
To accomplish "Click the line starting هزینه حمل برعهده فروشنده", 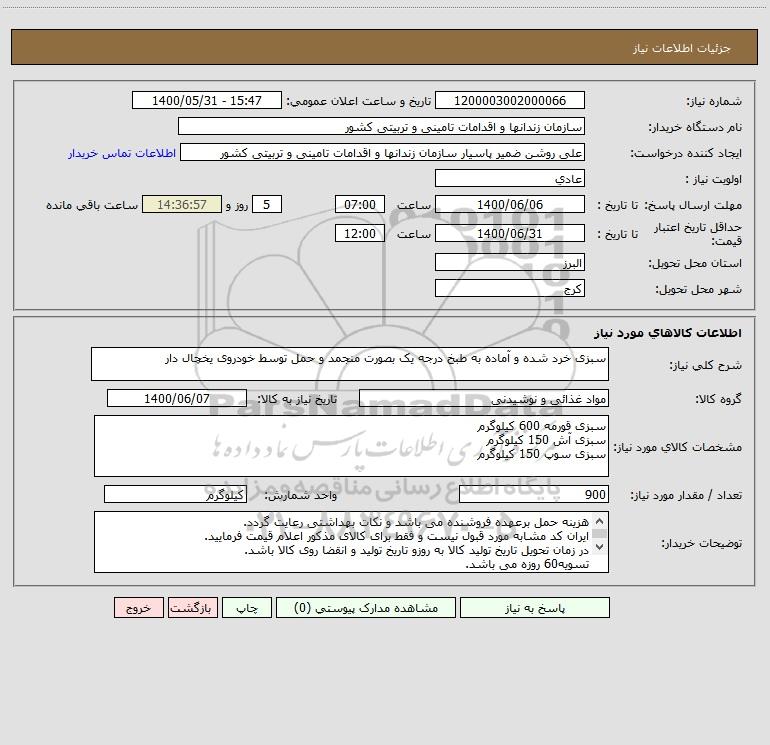I will [x=416, y=522].
